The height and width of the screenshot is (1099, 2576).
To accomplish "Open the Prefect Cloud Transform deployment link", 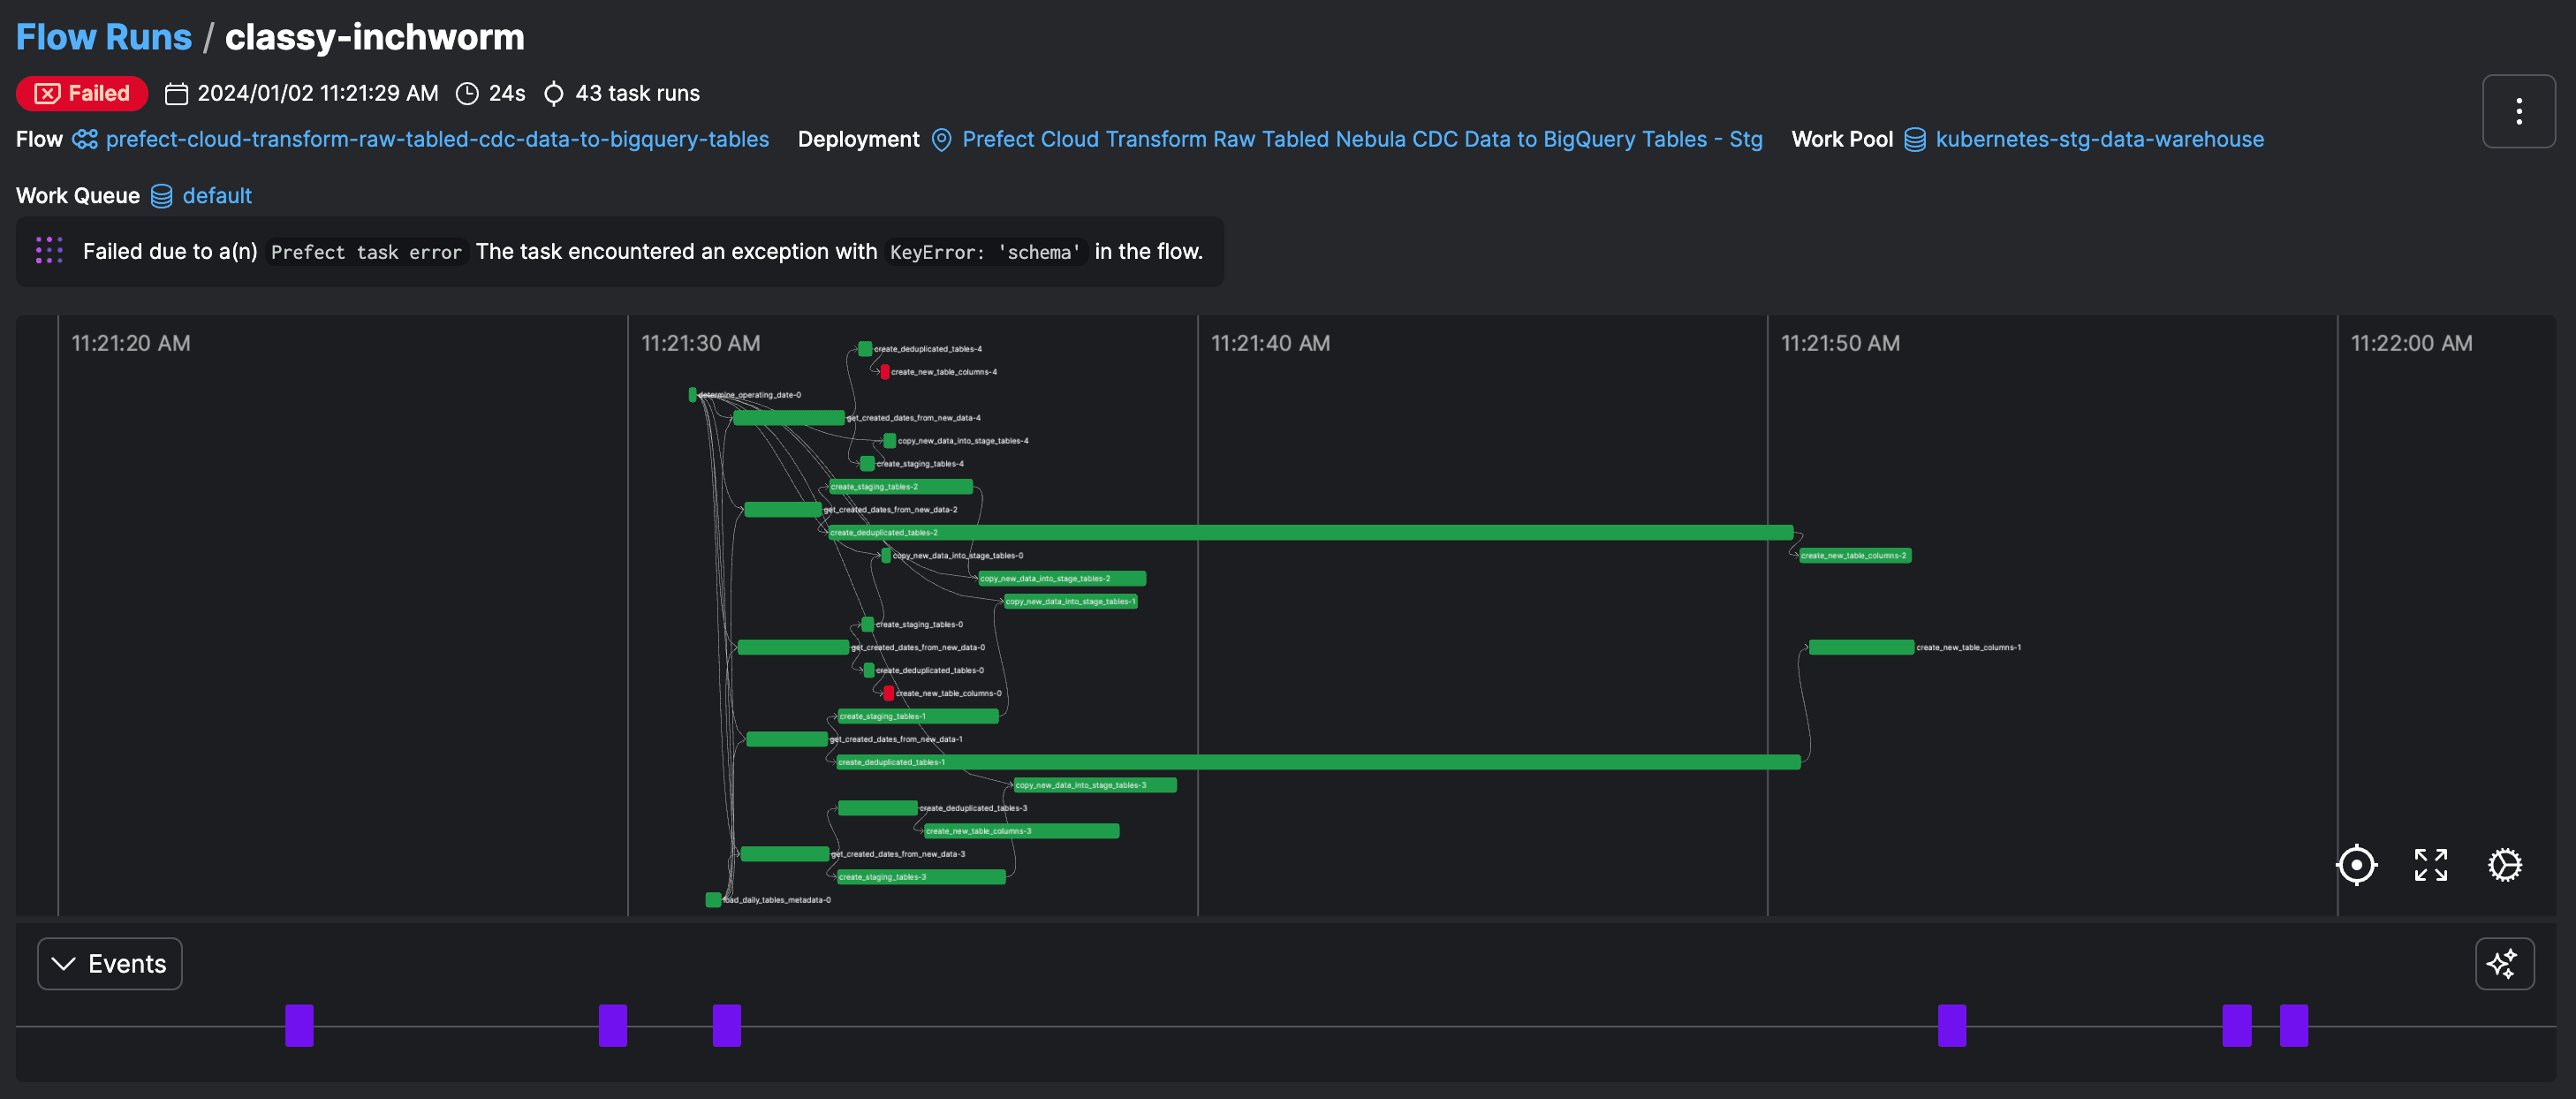I will tap(1361, 140).
